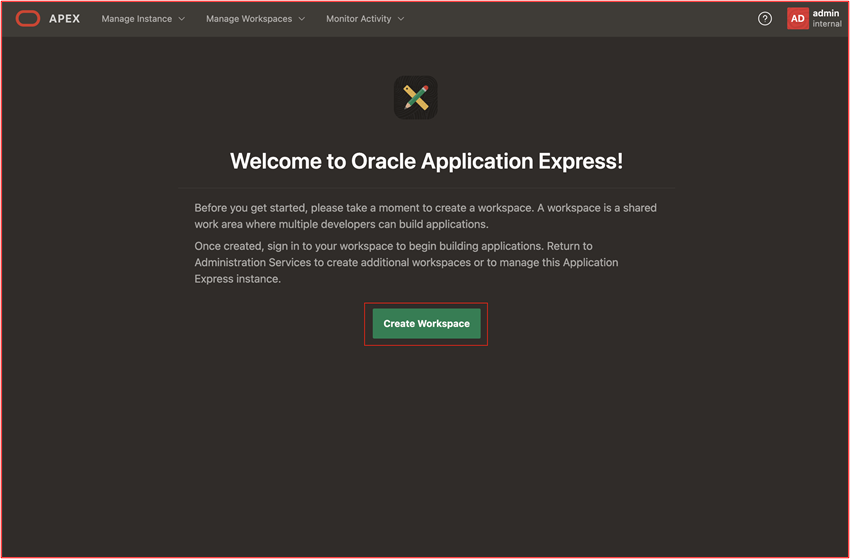Open the help question mark icon
The height and width of the screenshot is (559, 850).
click(x=764, y=19)
